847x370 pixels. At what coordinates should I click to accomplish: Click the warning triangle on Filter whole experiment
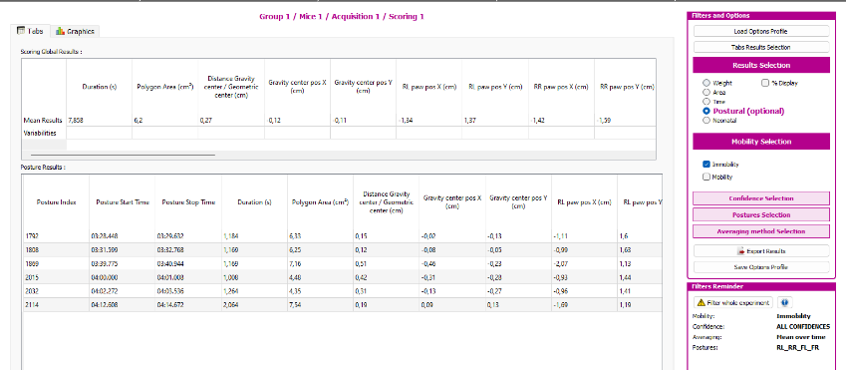pos(701,302)
